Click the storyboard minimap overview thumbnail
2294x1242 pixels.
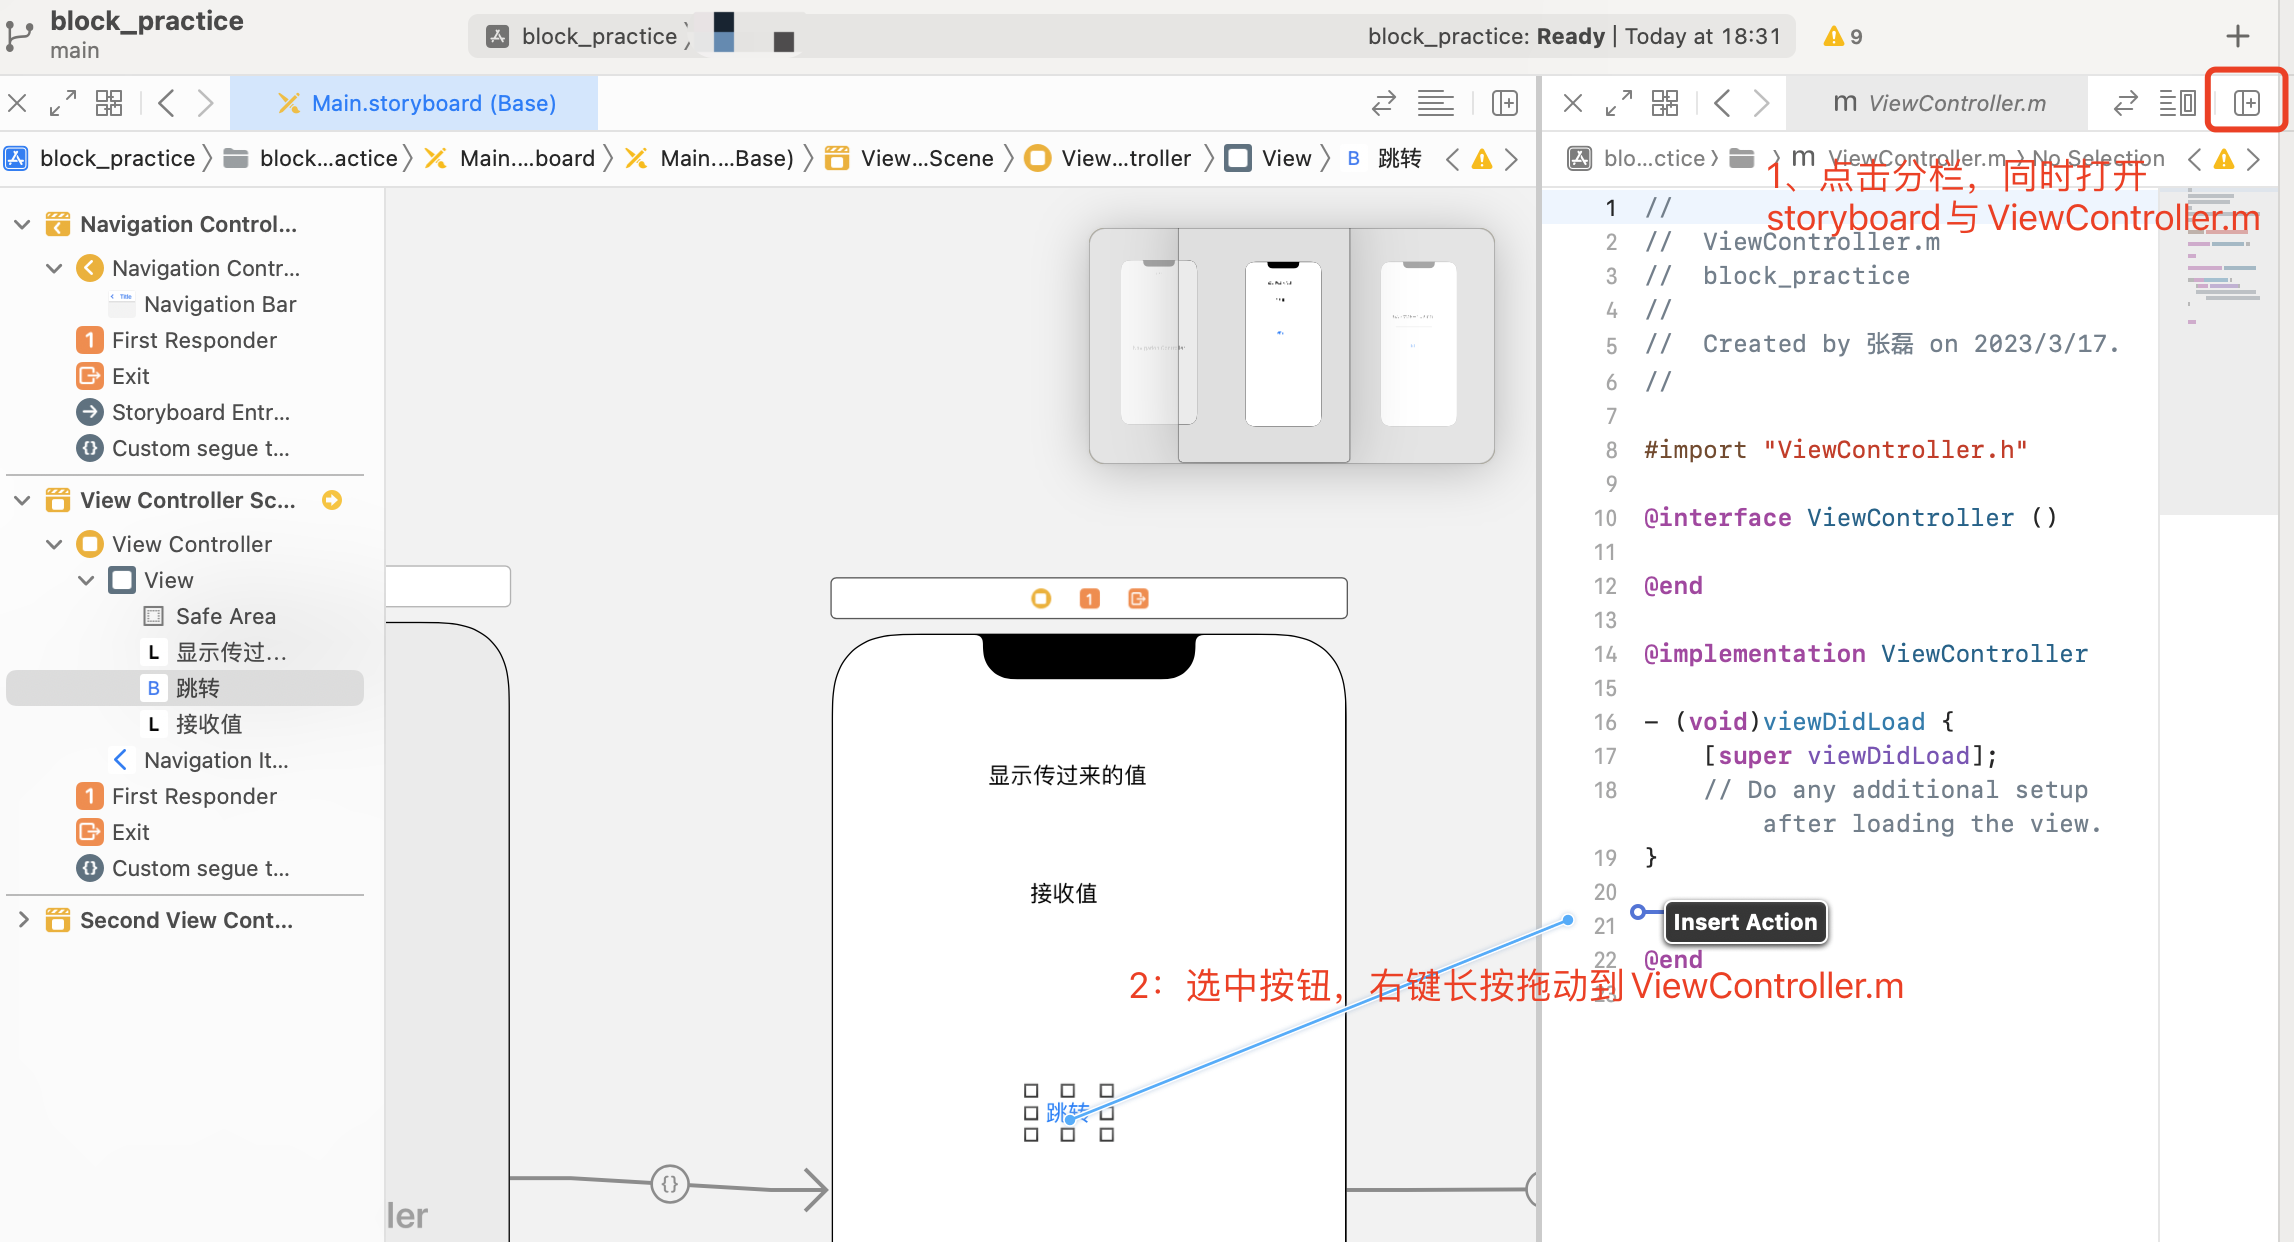point(1291,345)
